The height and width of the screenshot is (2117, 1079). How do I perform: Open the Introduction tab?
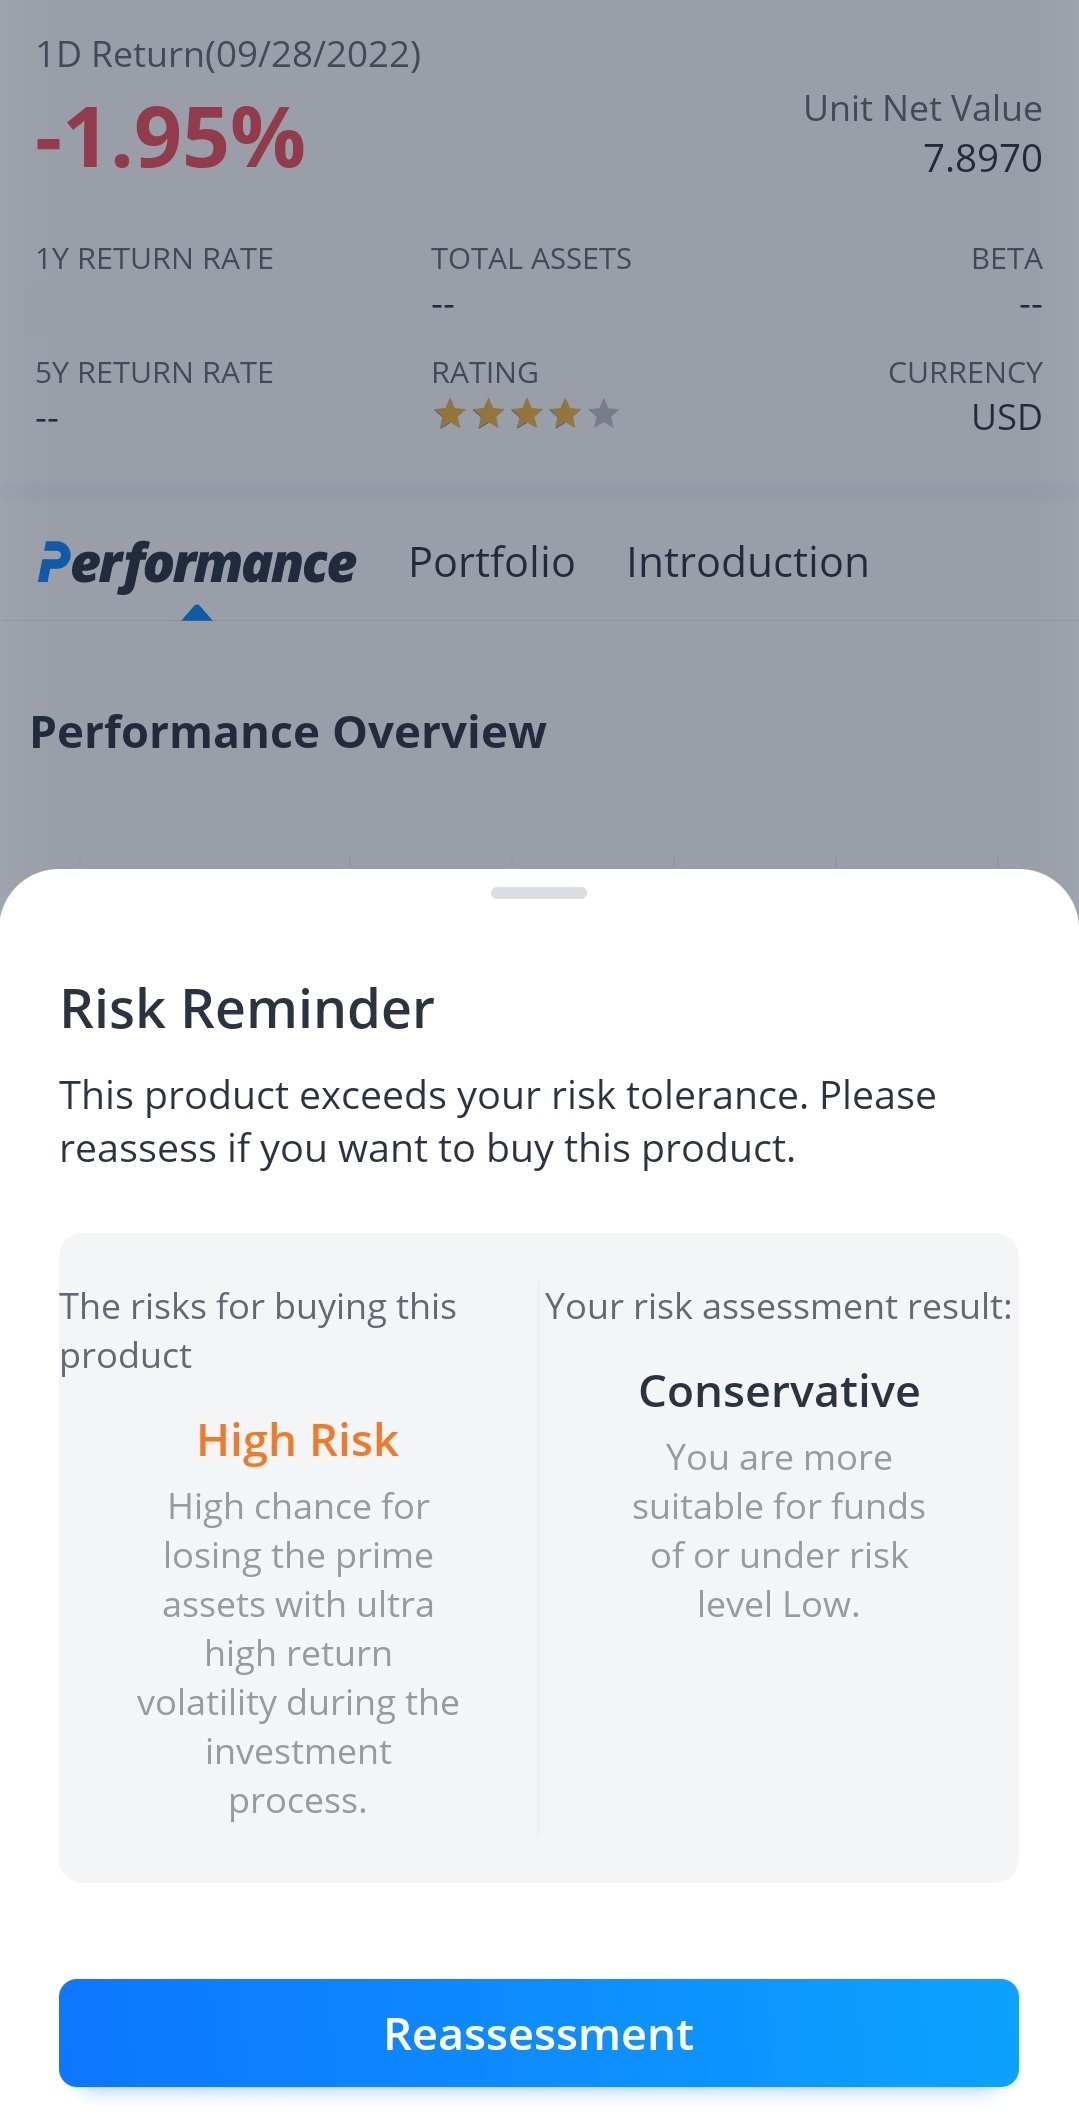pyautogui.click(x=748, y=562)
